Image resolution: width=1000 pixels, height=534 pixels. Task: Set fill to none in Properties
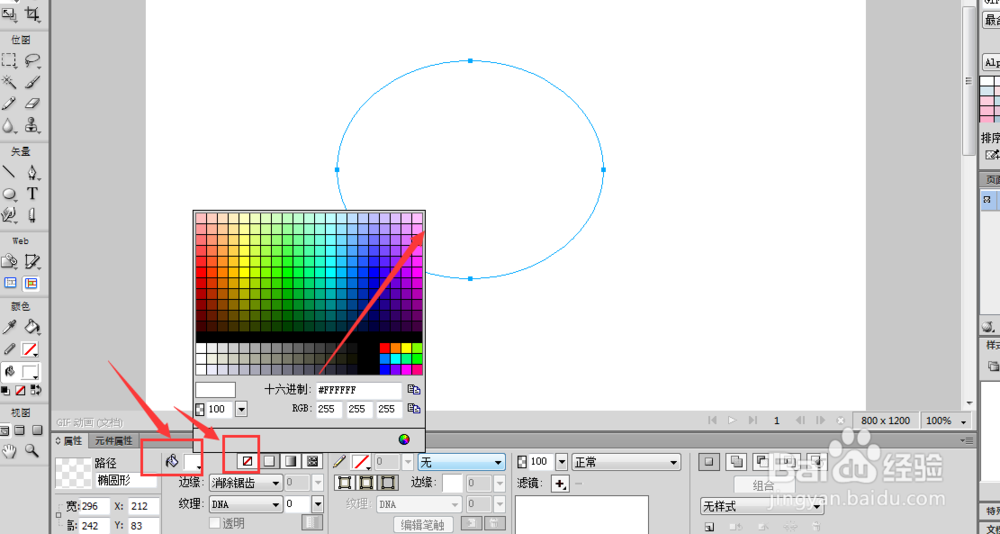(x=247, y=461)
